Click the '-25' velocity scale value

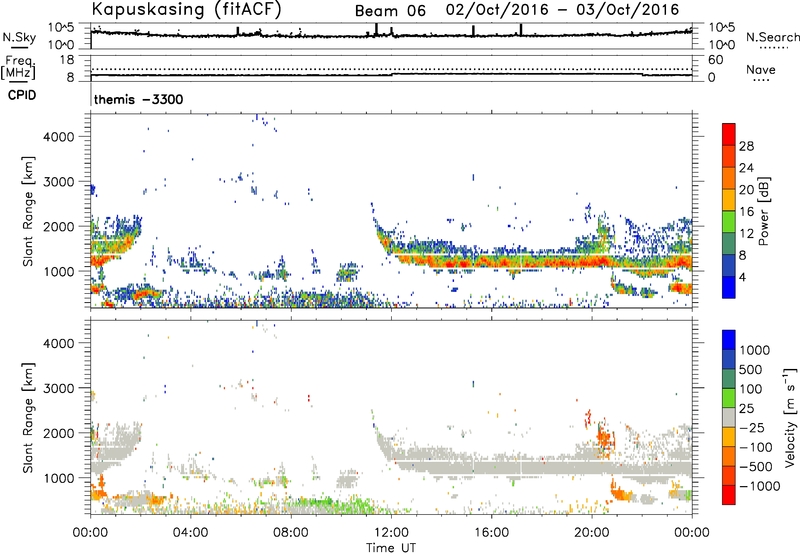pyautogui.click(x=752, y=428)
